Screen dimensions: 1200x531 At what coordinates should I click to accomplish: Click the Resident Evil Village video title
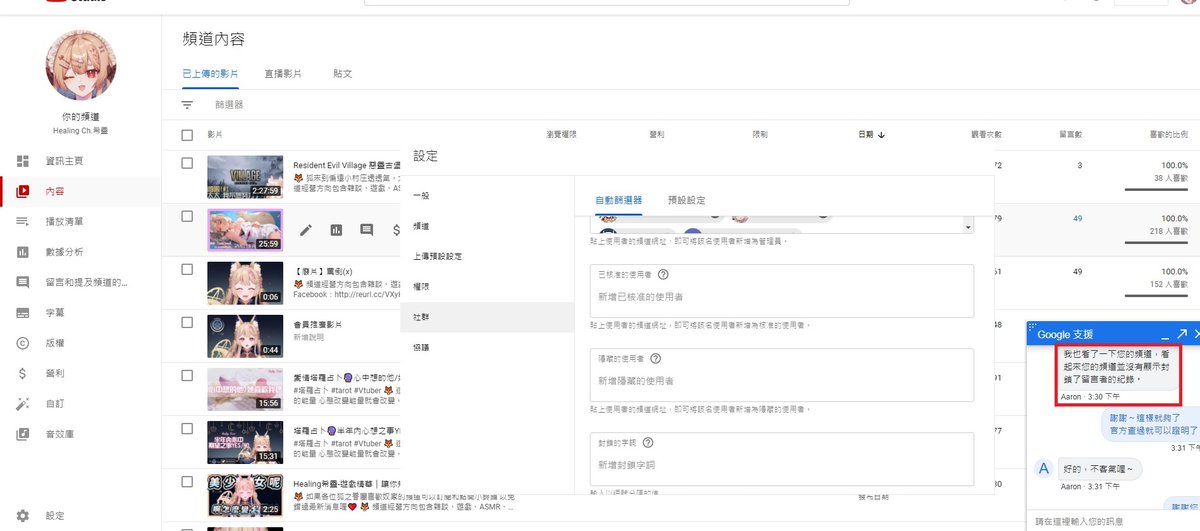[345, 164]
